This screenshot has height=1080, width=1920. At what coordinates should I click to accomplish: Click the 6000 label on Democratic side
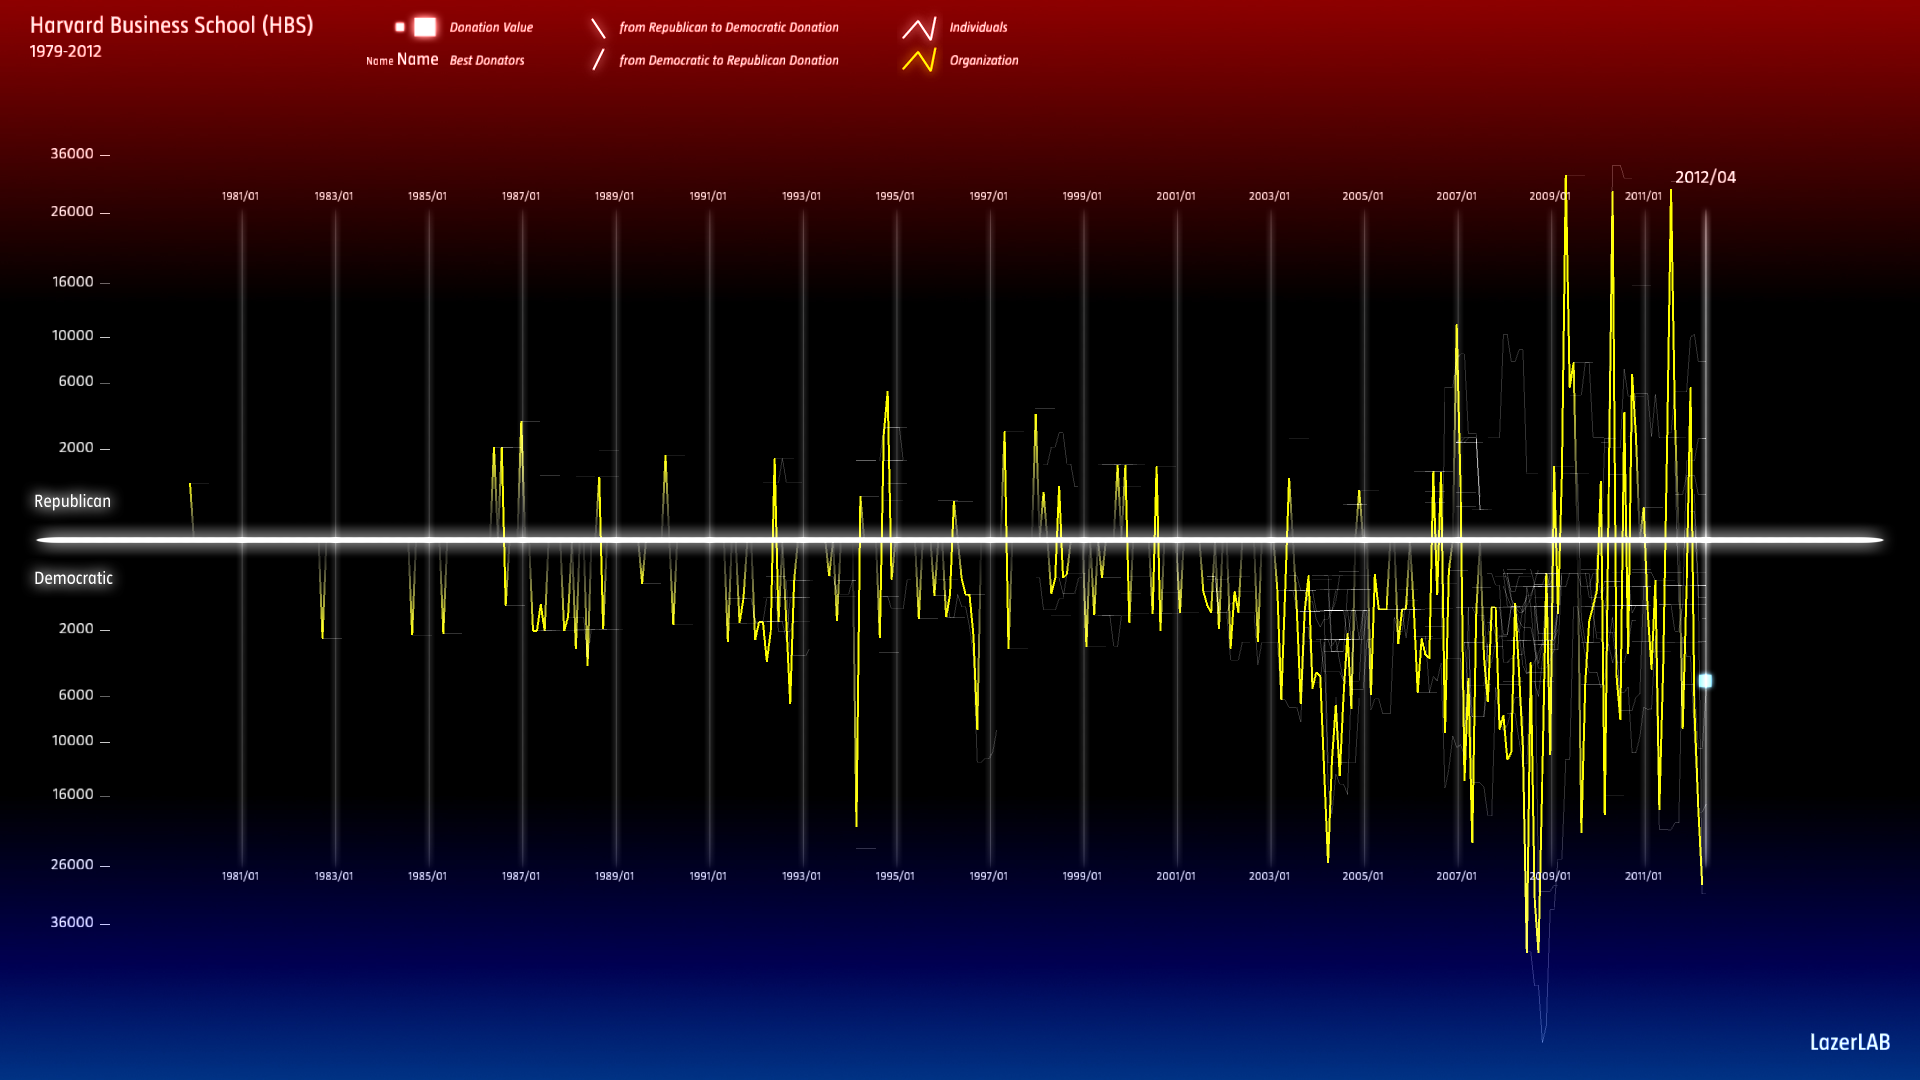(76, 695)
